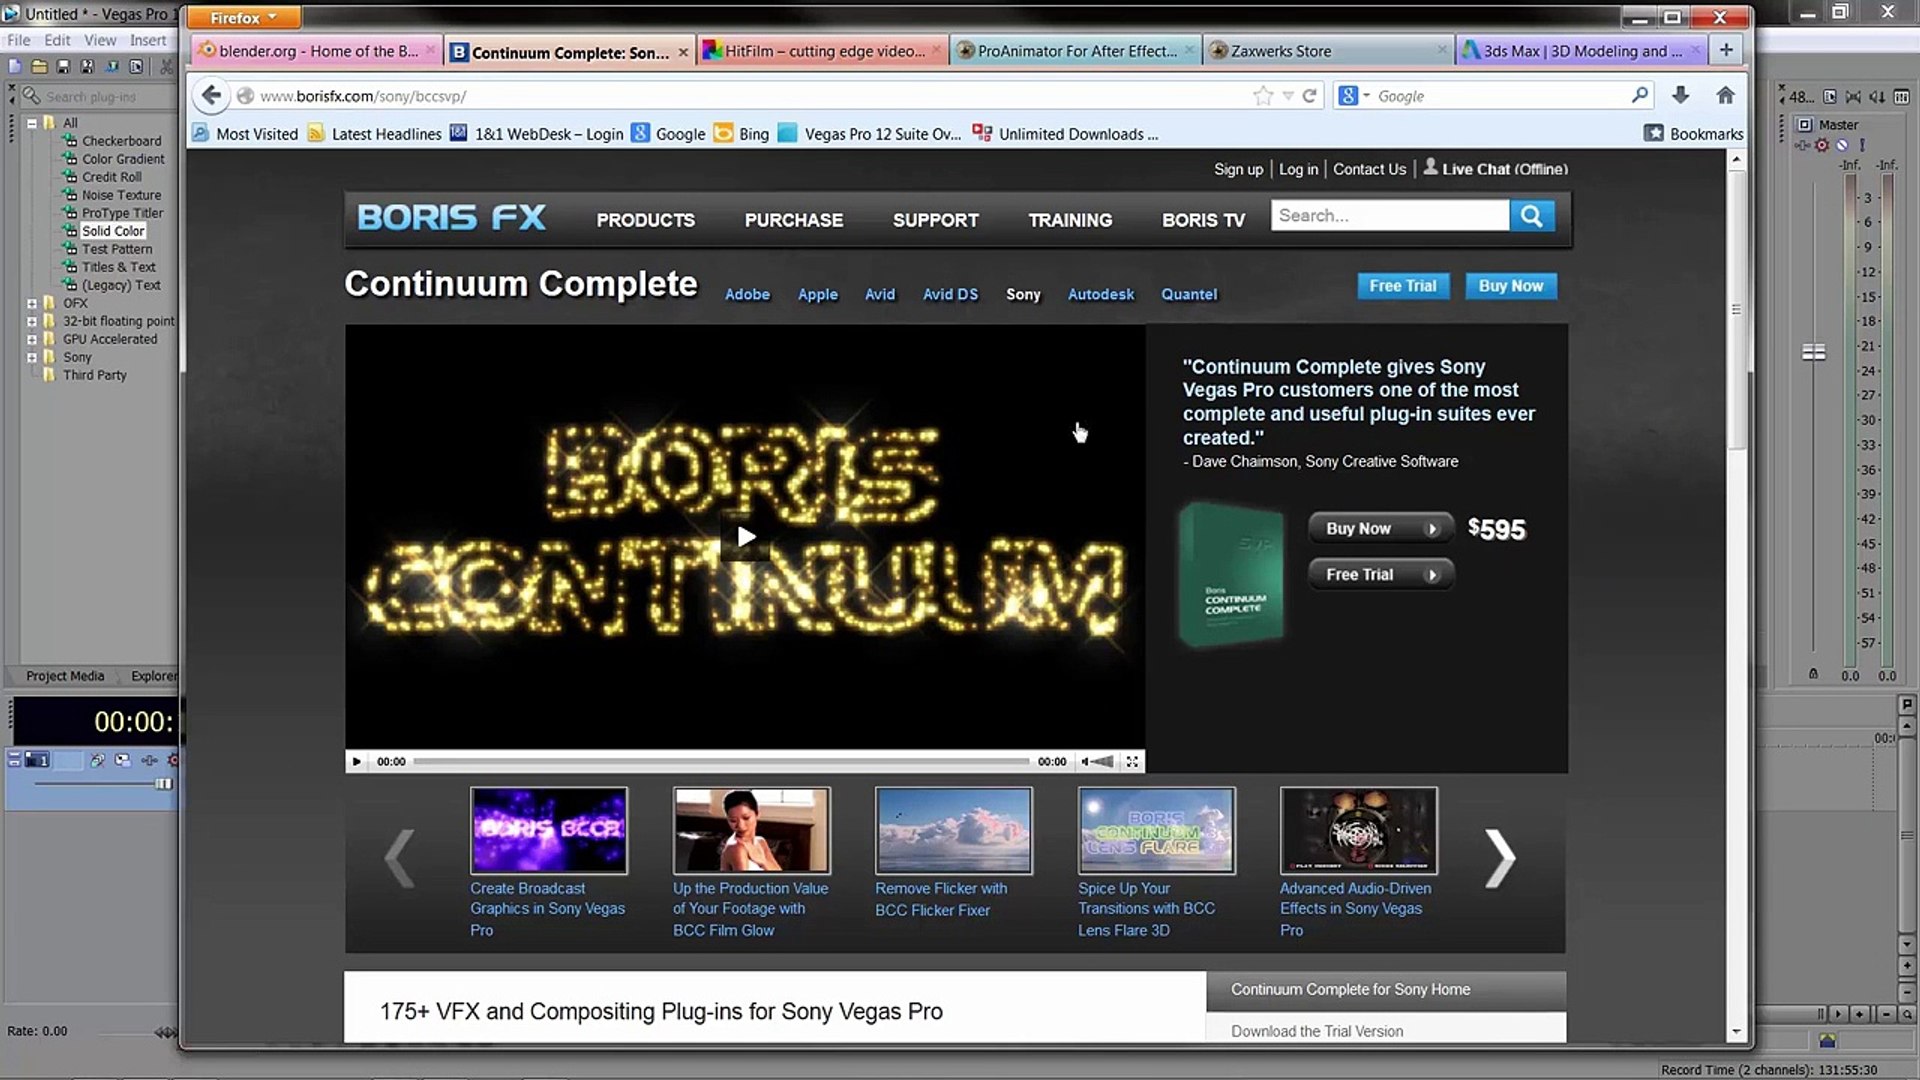Reload page with the refresh icon
Viewport: 1920px width, 1080px height.
1309,96
